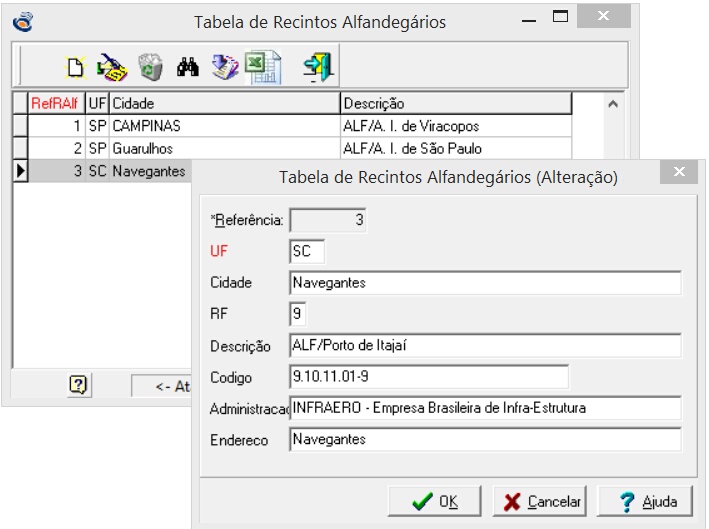Click the Exit door toolbar icon
Image resolution: width=709 pixels, height=529 pixels.
click(318, 67)
